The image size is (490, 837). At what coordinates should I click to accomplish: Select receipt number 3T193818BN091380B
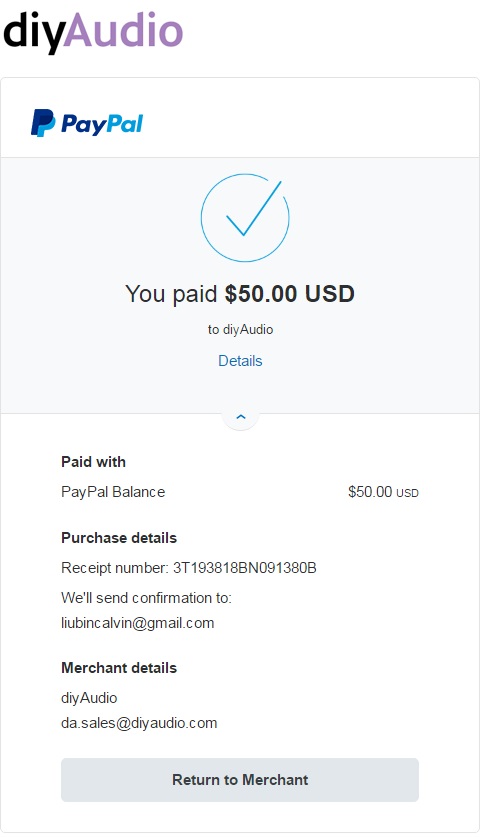pyautogui.click(x=245, y=568)
